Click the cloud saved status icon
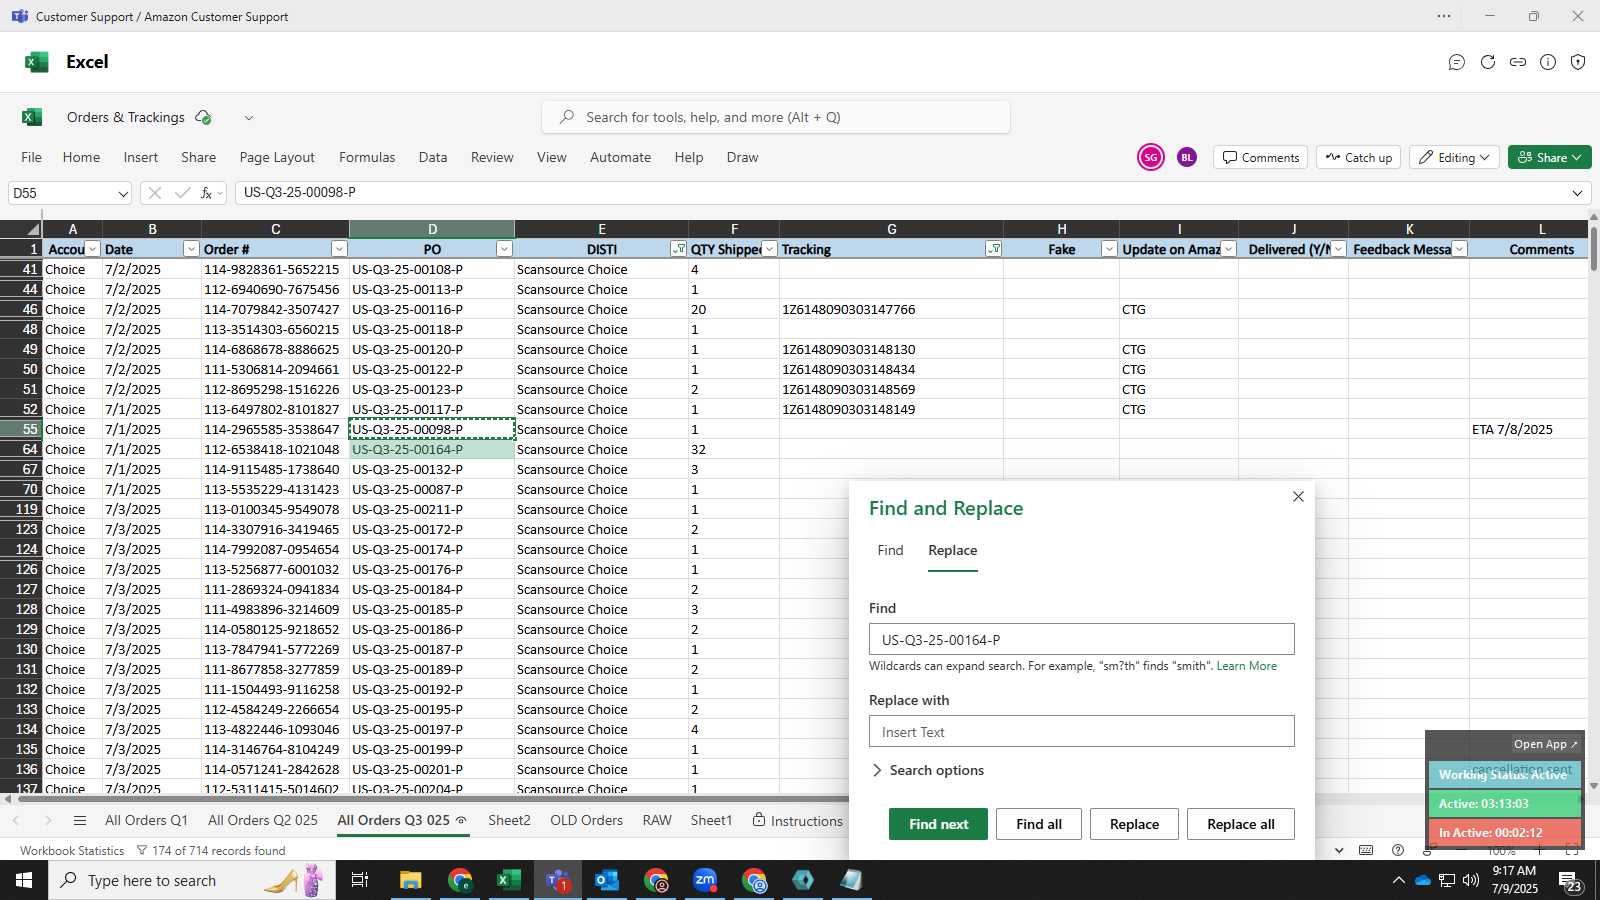The image size is (1600, 900). point(204,117)
